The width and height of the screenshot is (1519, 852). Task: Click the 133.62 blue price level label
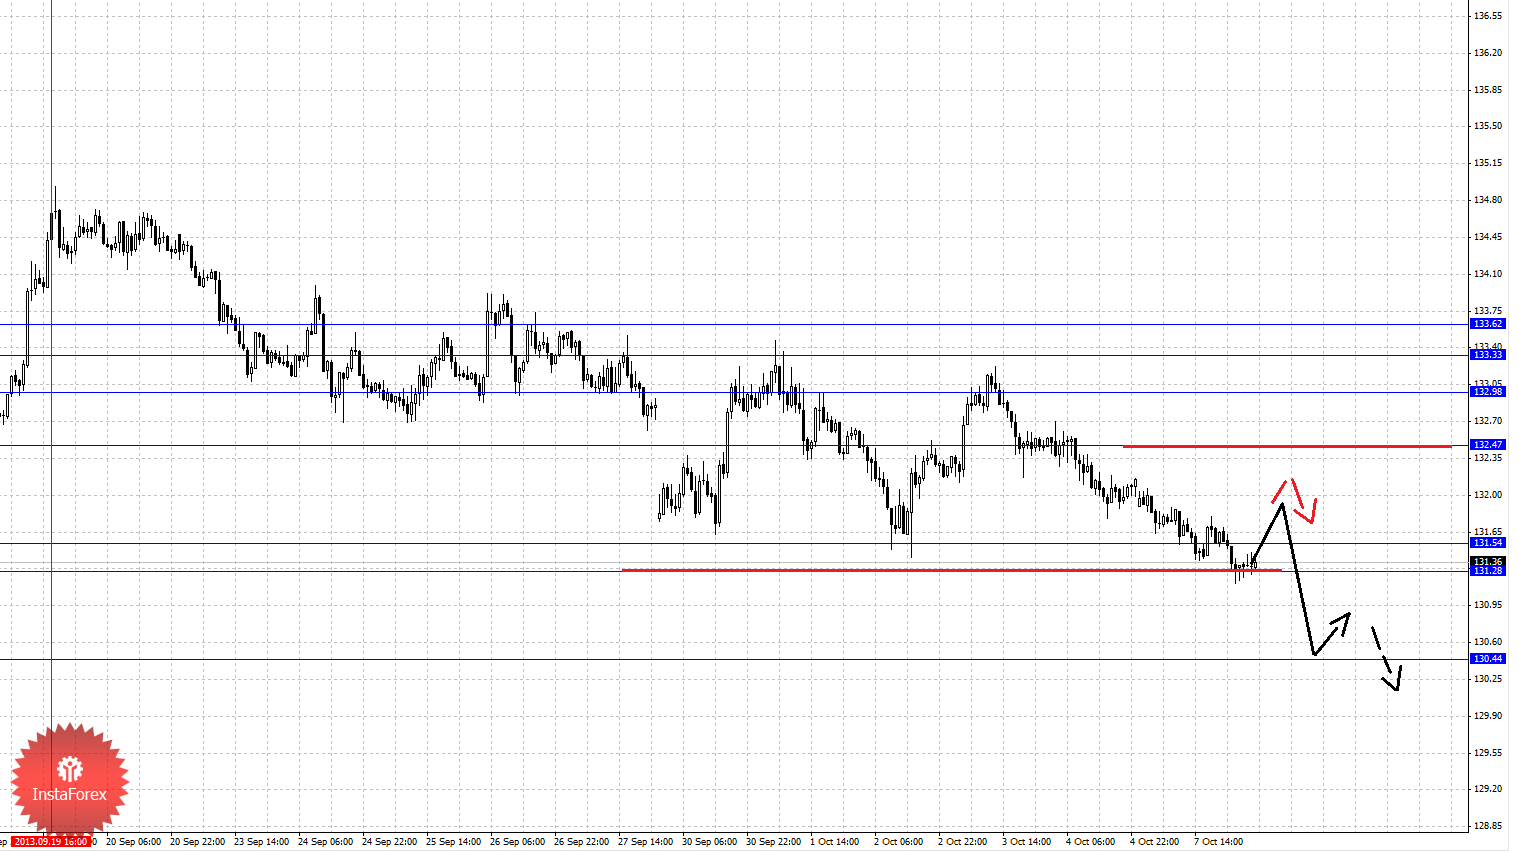[1487, 324]
